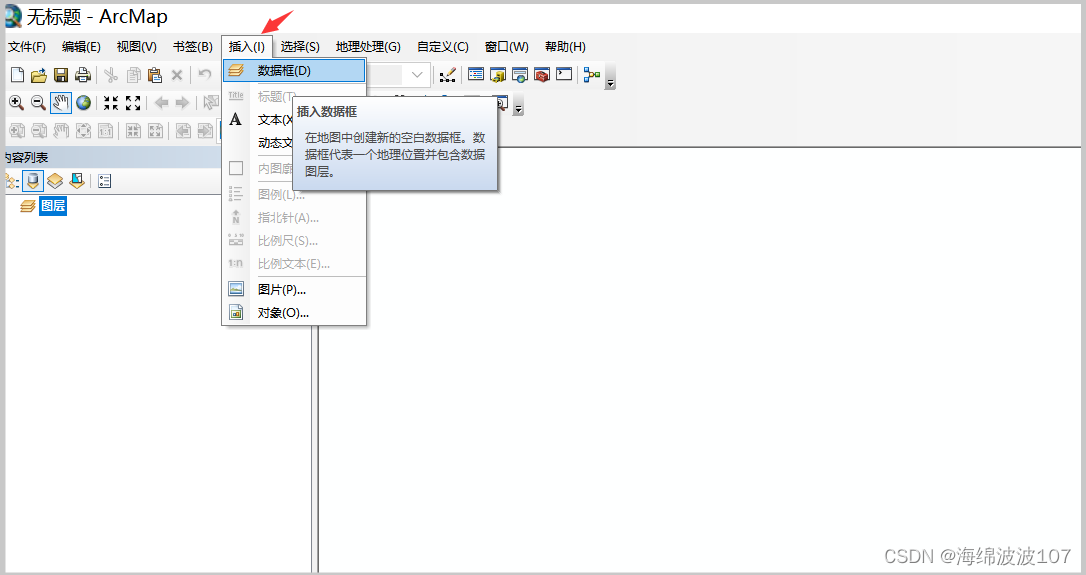Select the Zoom In magnifier tool
The image size is (1086, 575).
[17, 103]
